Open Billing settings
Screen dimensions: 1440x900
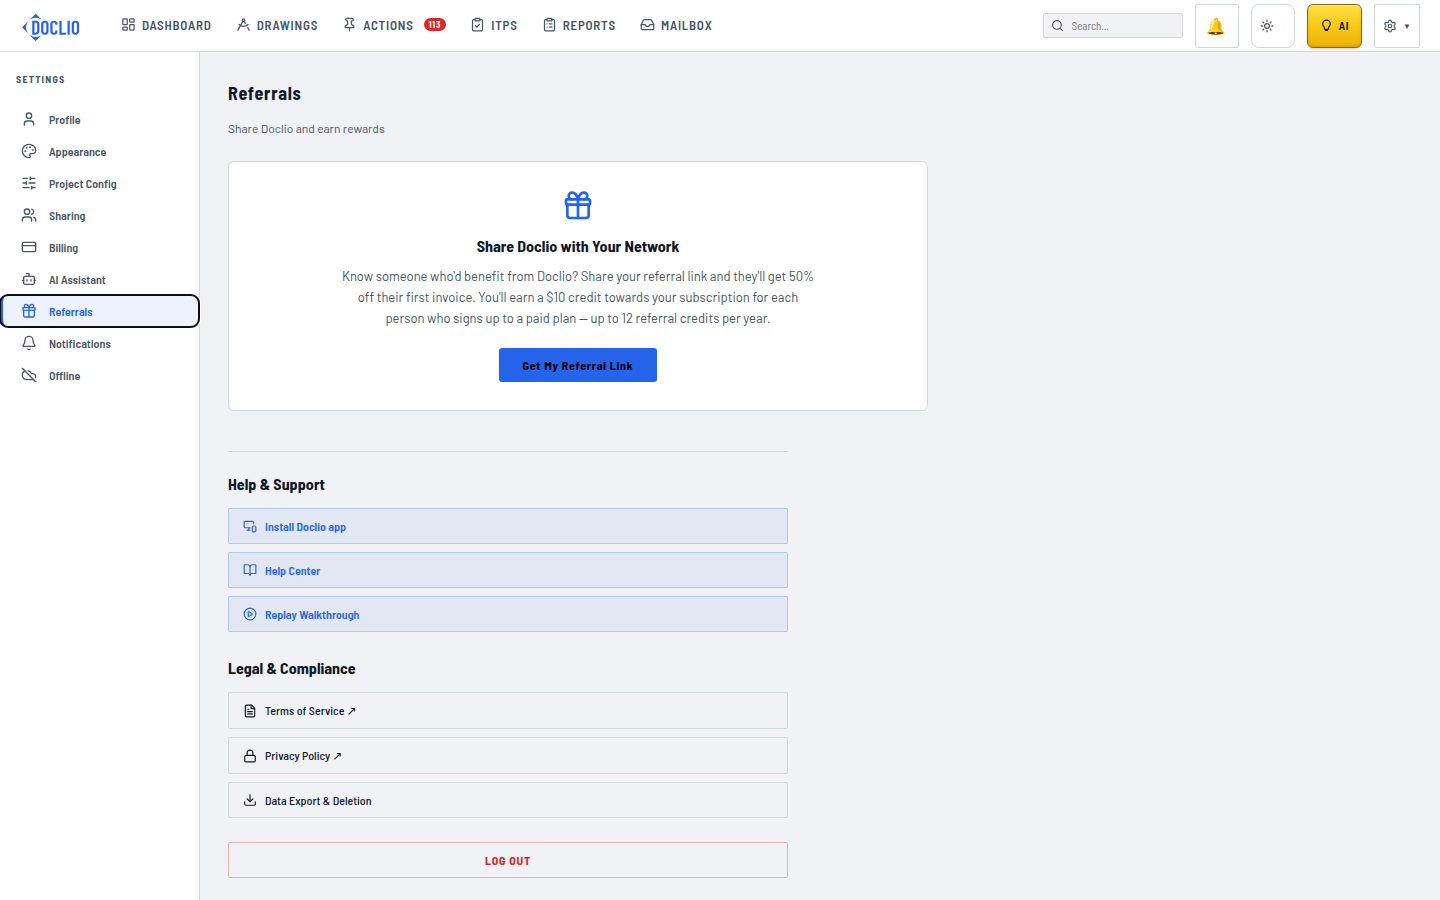pos(100,248)
